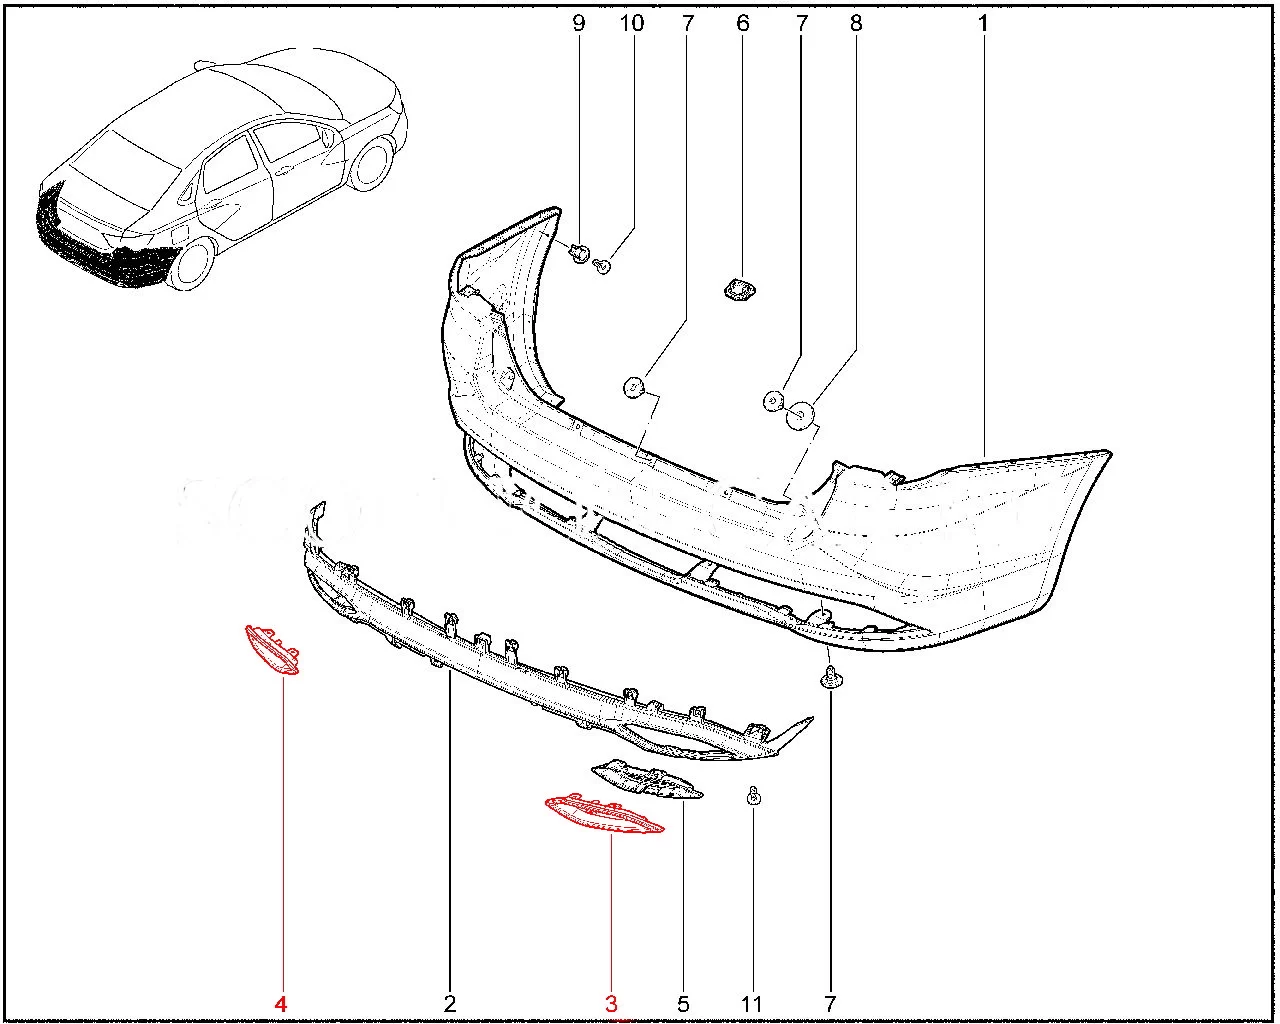Click part number 11 label at bottom
Image resolution: width=1280 pixels, height=1024 pixels.
pyautogui.click(x=752, y=1003)
